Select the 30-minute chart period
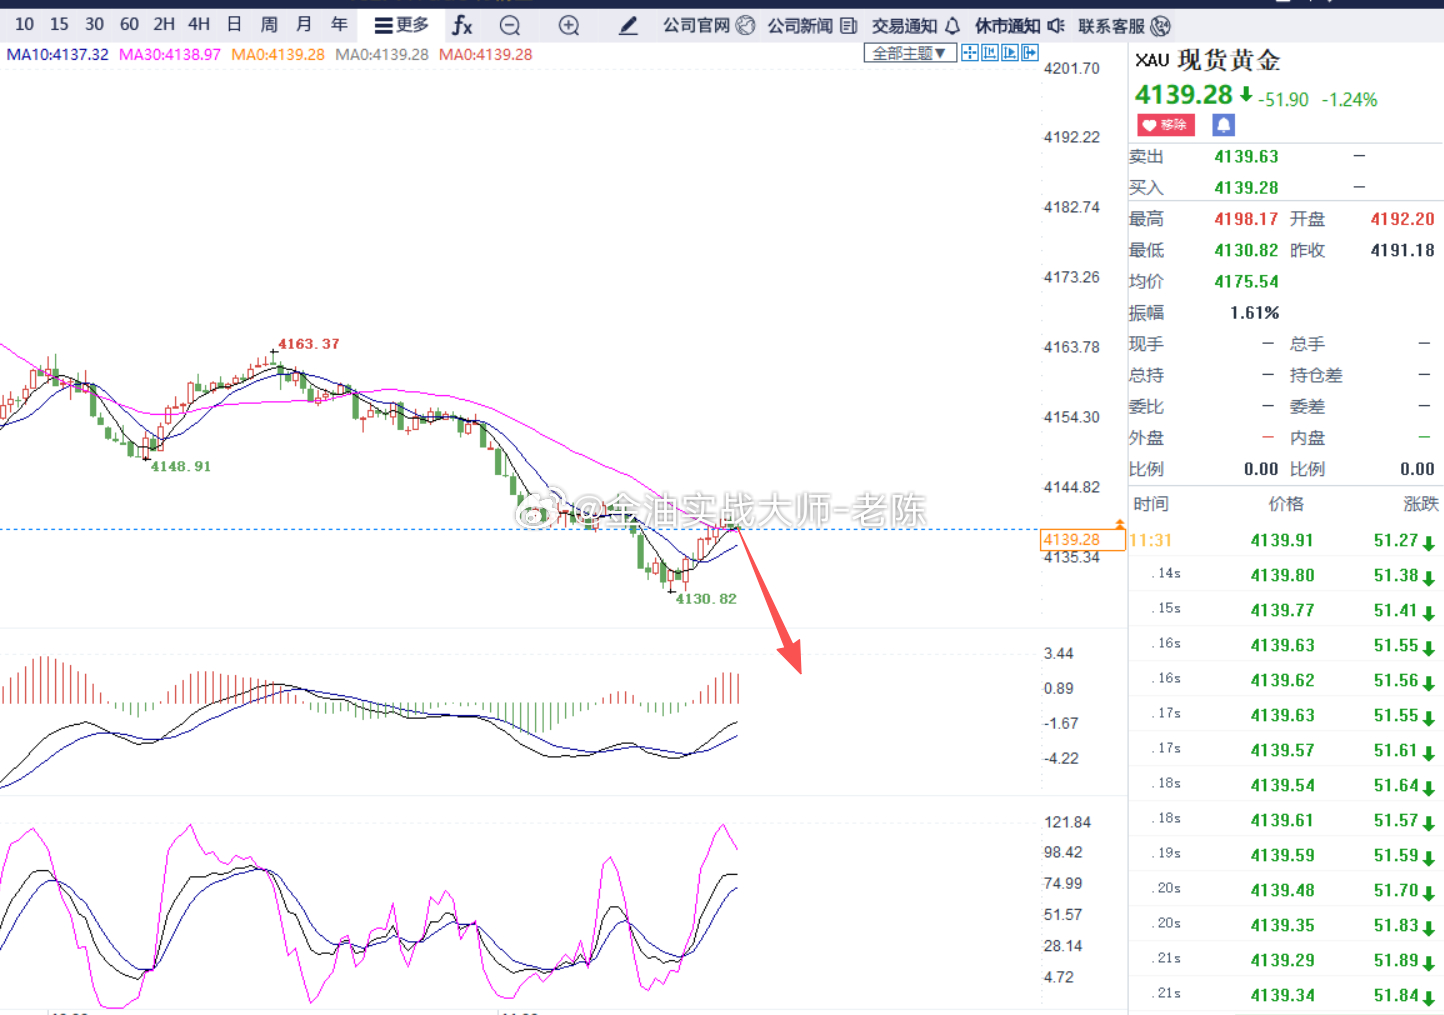This screenshot has width=1444, height=1015. [x=94, y=24]
